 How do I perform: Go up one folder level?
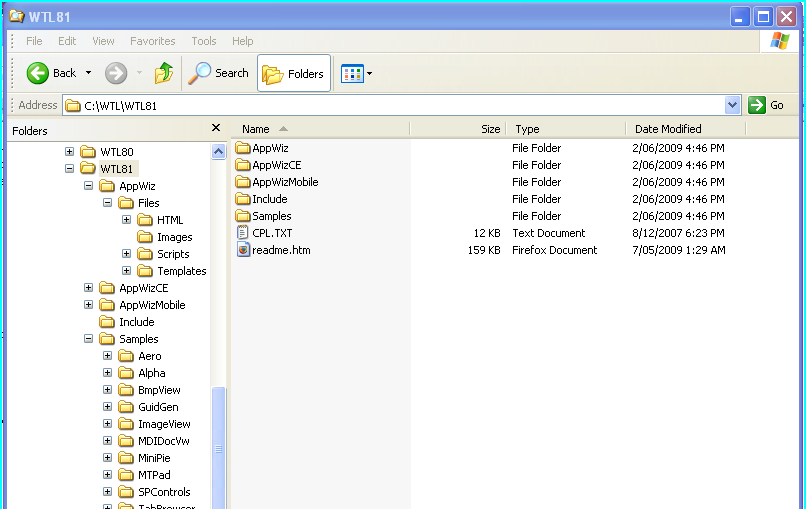point(164,73)
